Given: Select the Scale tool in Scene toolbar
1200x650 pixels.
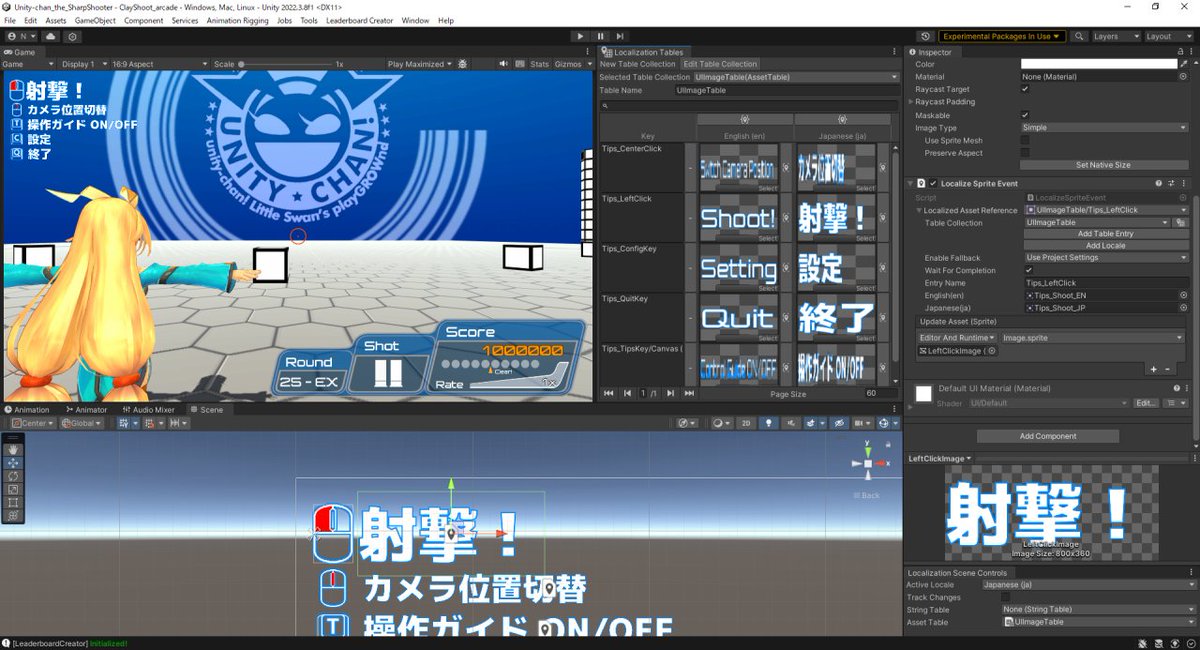Looking at the screenshot, I should tap(13, 489).
